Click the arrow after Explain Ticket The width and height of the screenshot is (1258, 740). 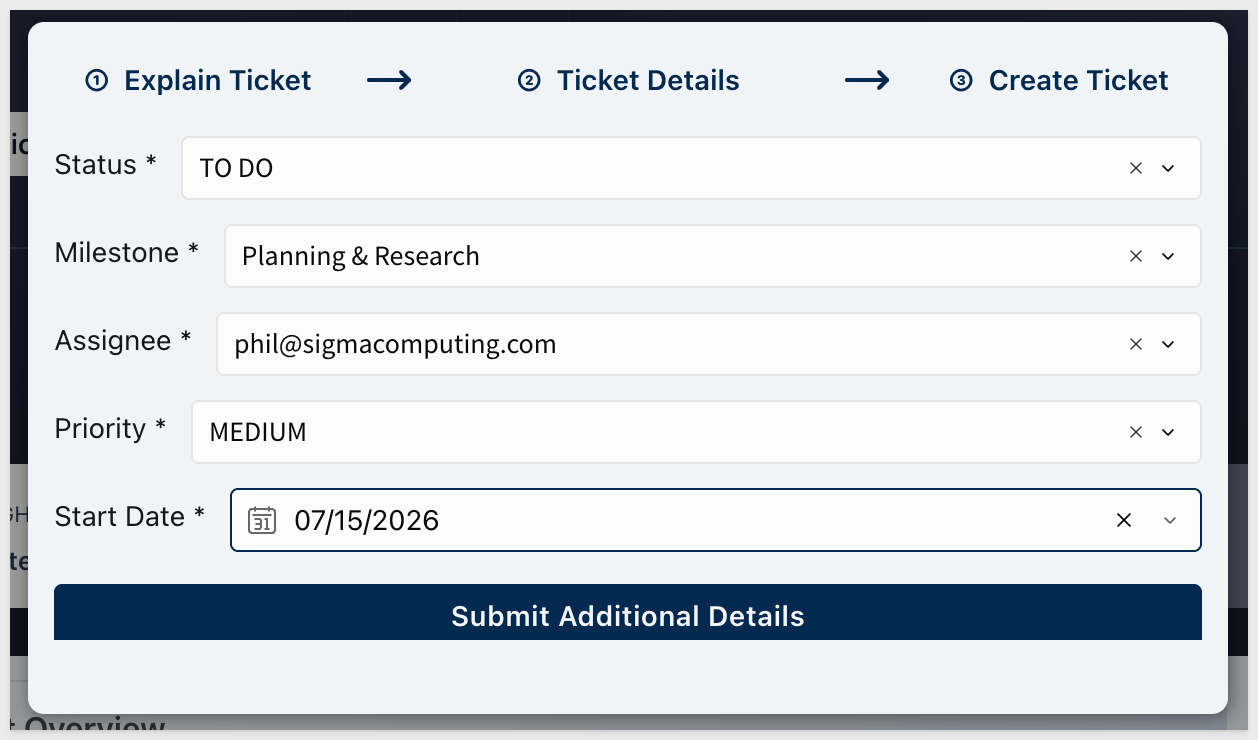389,80
